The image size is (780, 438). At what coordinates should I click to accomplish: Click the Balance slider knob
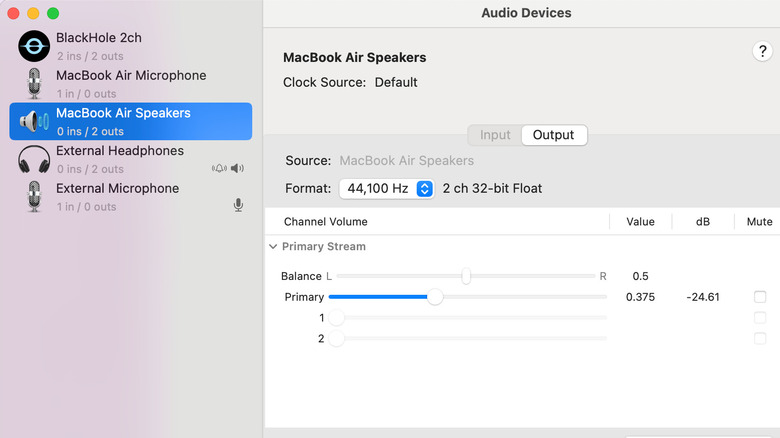click(466, 276)
